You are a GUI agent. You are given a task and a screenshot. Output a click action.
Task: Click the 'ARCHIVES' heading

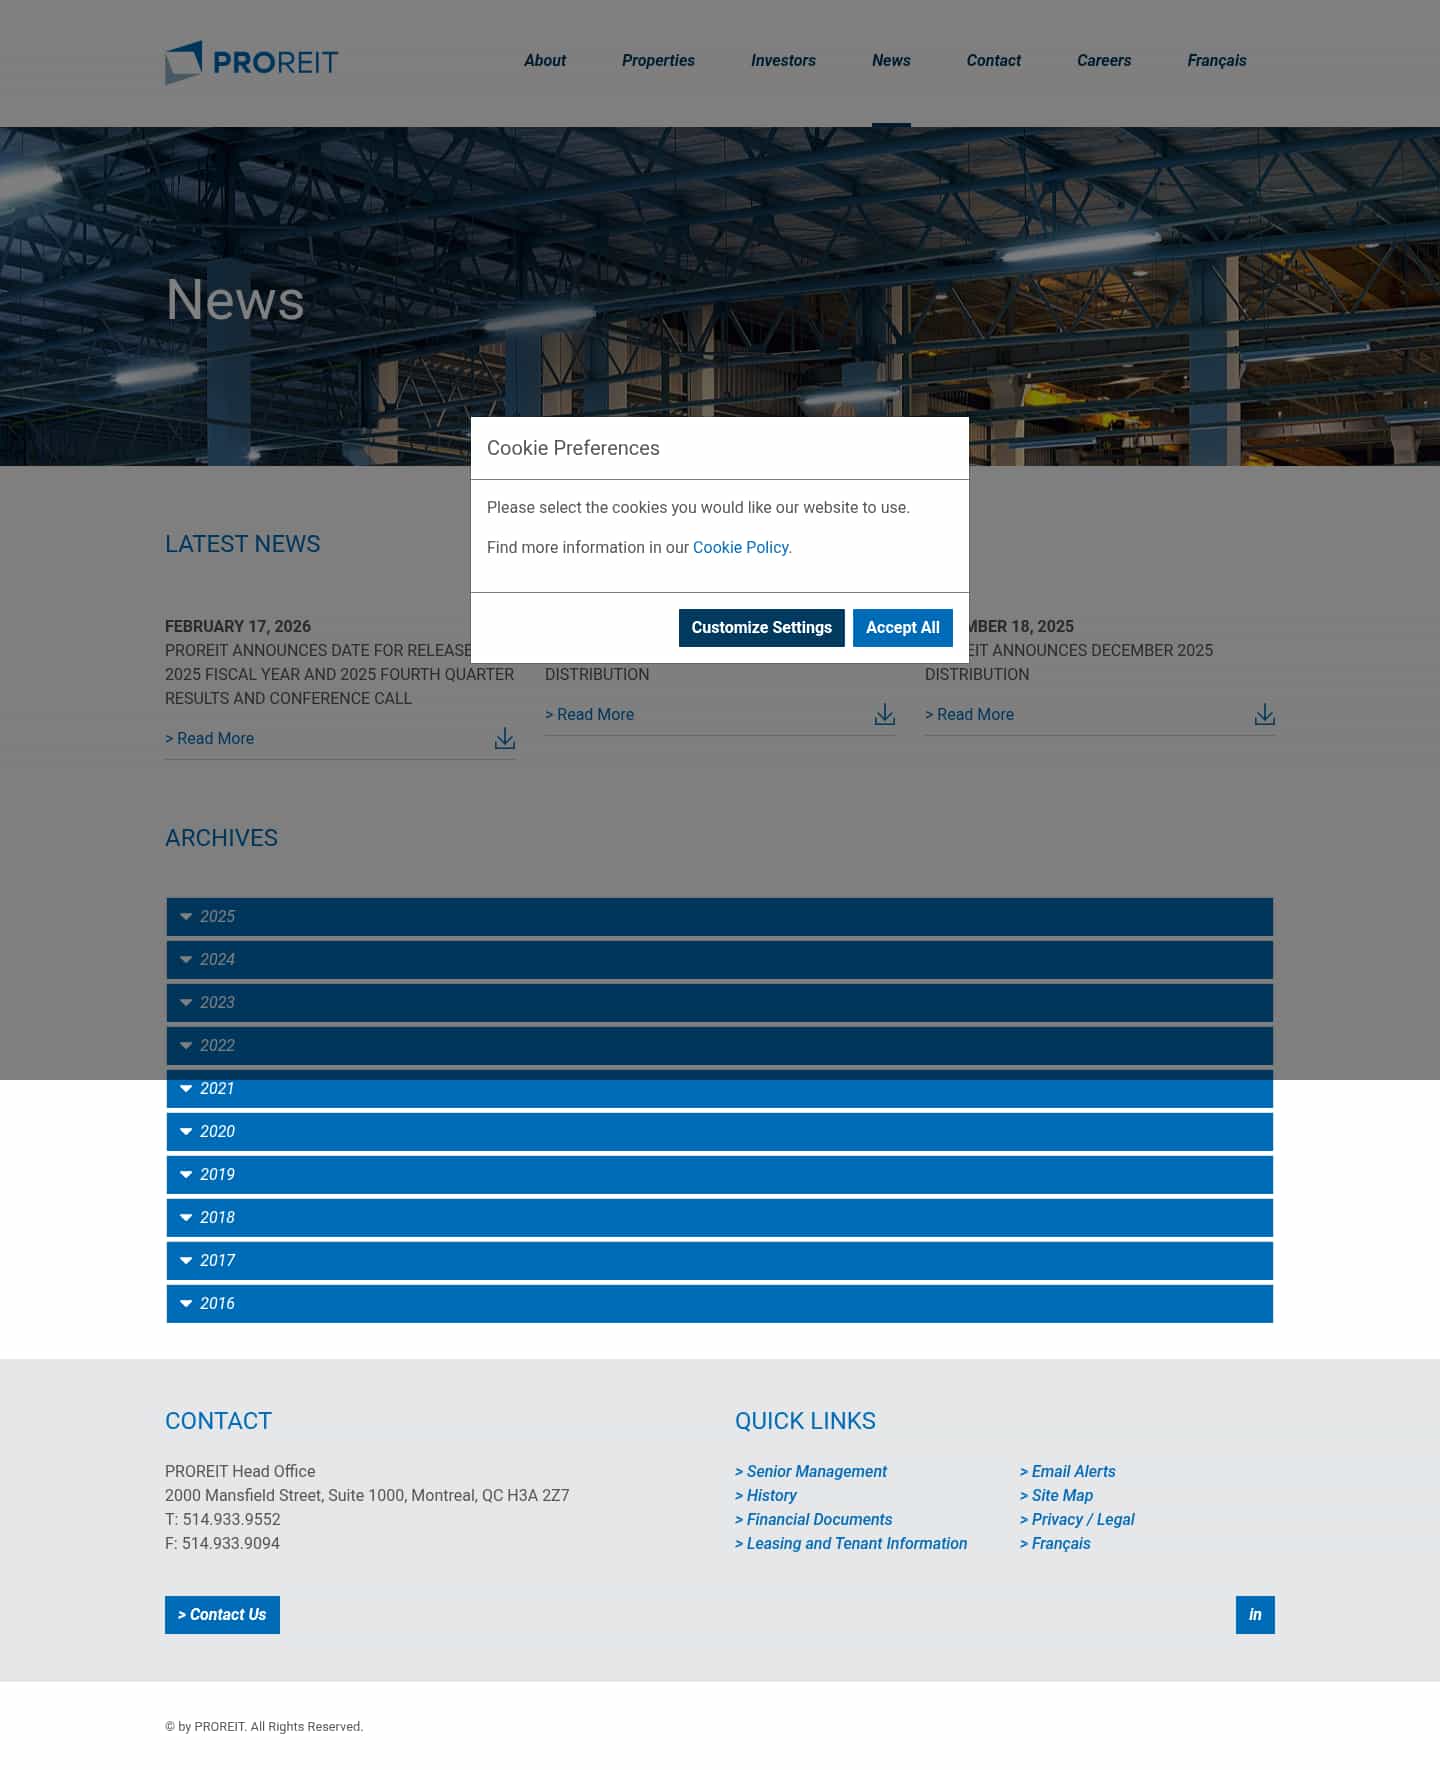tap(222, 838)
